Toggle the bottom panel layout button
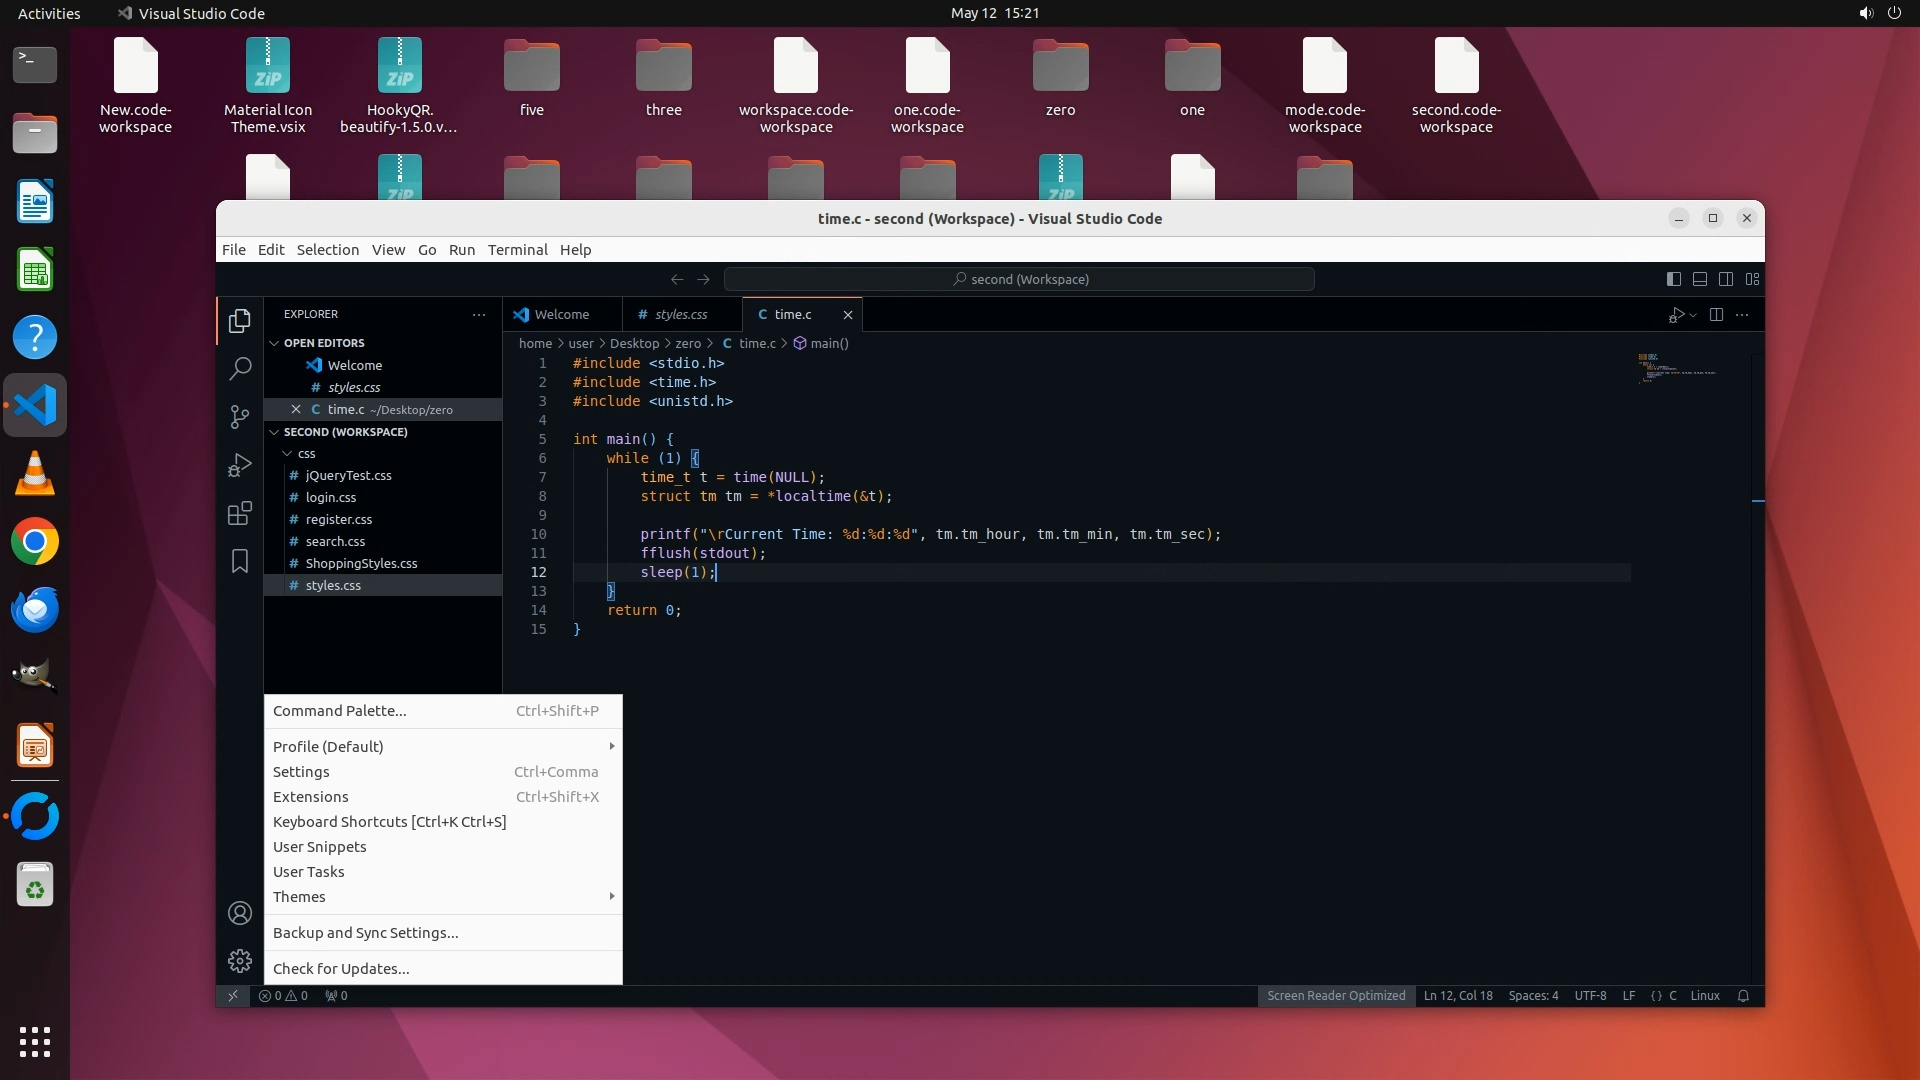 pos(1699,279)
